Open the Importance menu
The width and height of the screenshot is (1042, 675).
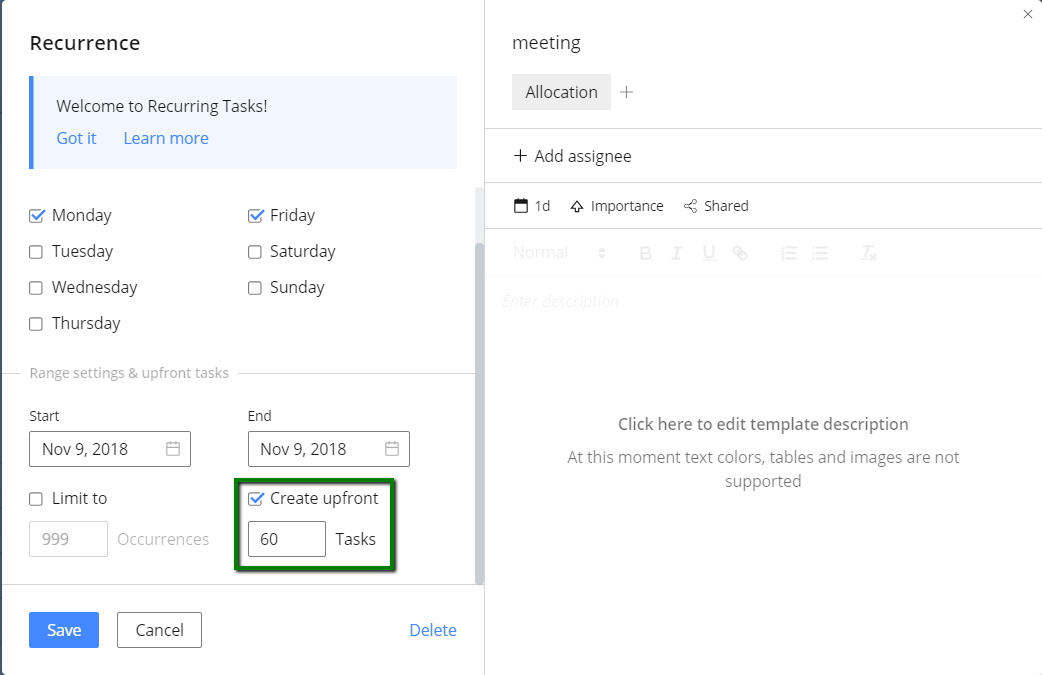click(x=617, y=206)
